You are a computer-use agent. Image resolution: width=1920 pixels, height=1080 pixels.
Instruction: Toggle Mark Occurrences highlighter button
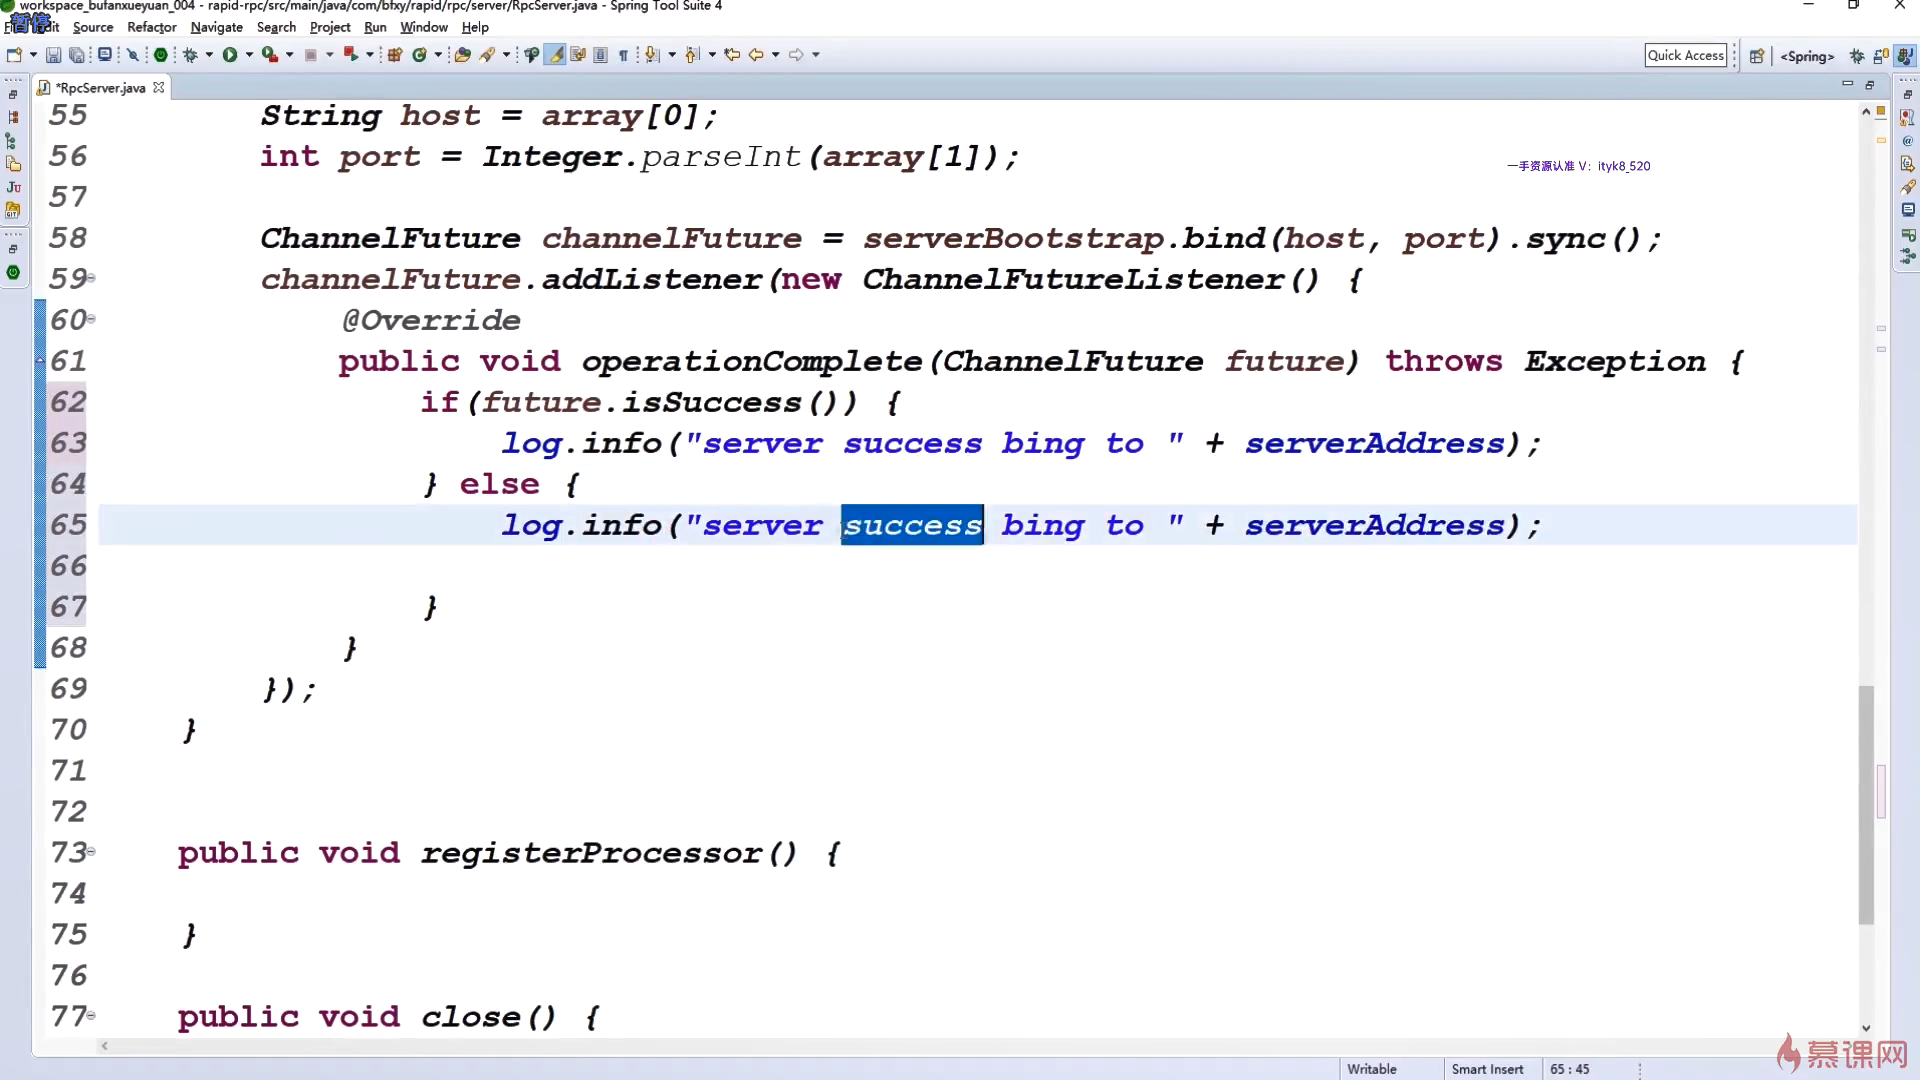(x=555, y=55)
